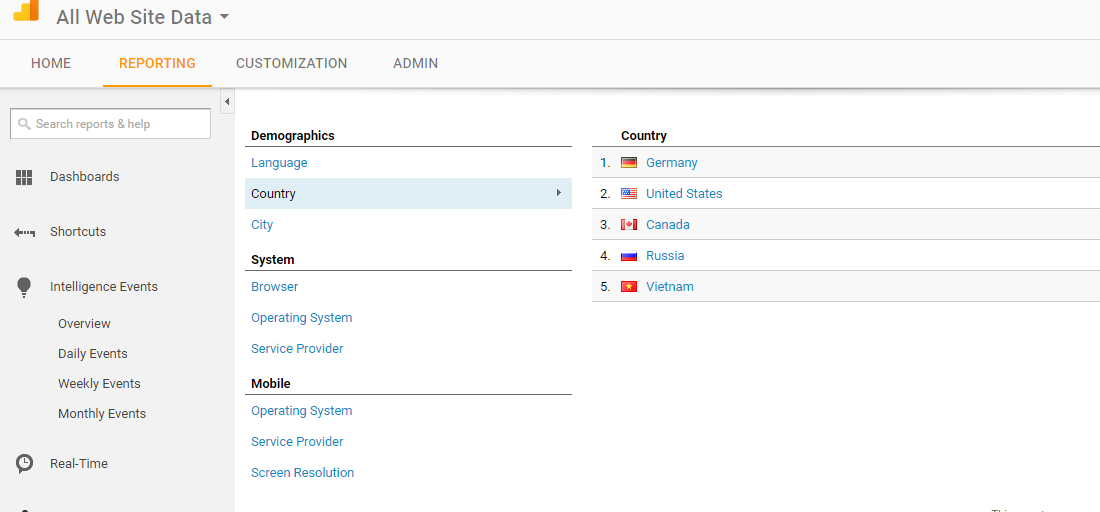Open the Admin tab
1100x512 pixels.
(x=415, y=63)
